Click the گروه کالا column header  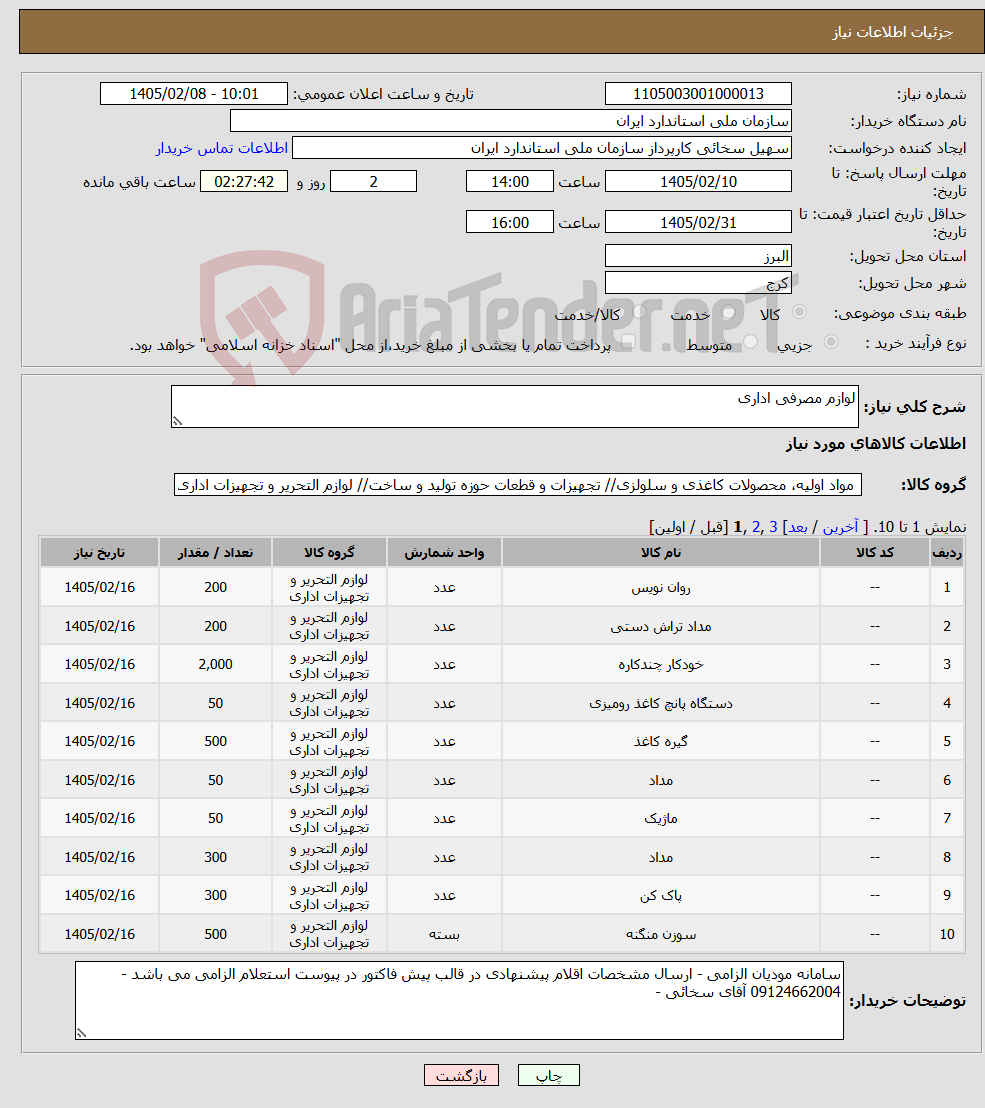329,553
